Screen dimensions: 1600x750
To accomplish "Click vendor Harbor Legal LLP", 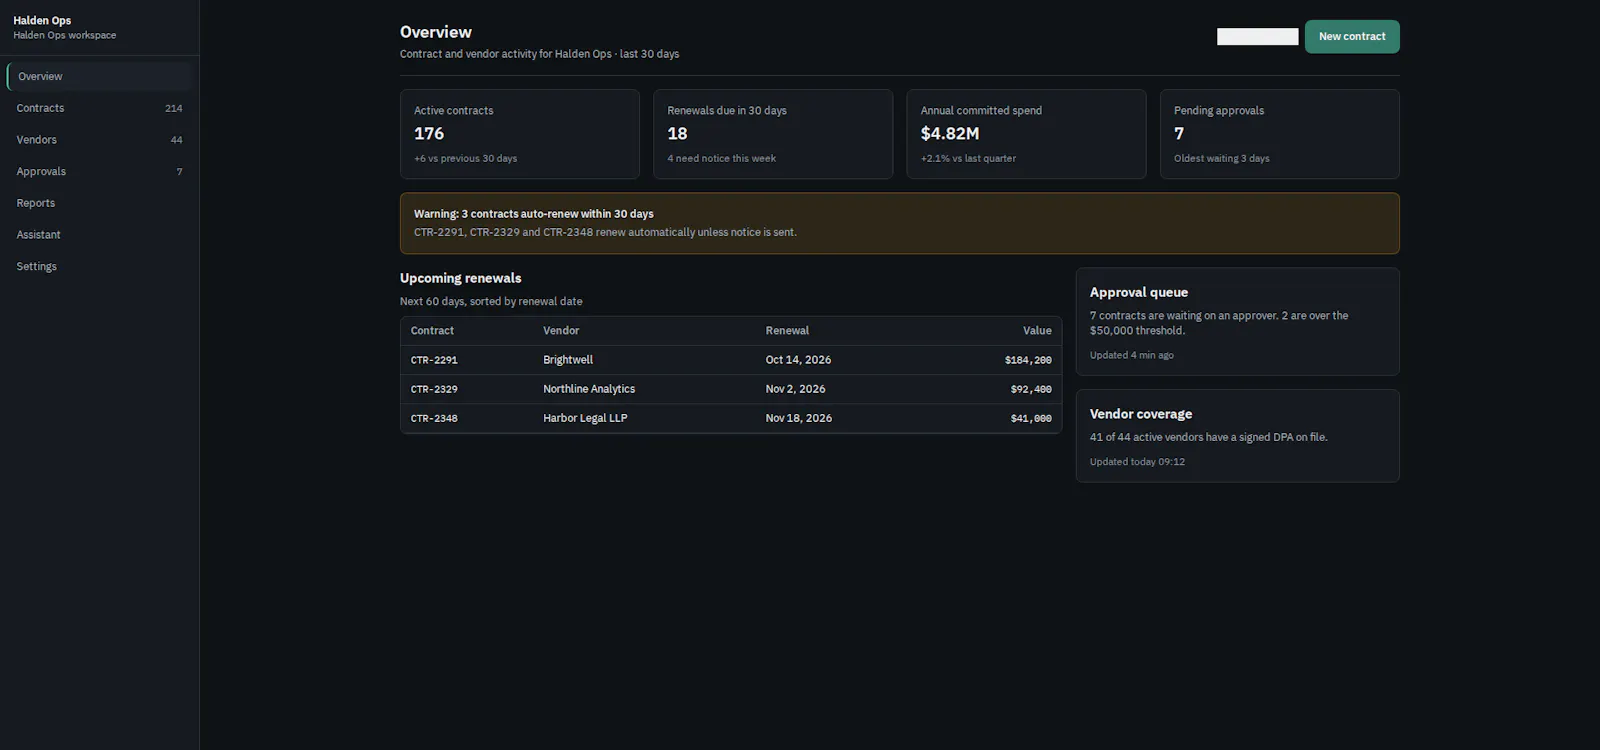I will [x=585, y=418].
